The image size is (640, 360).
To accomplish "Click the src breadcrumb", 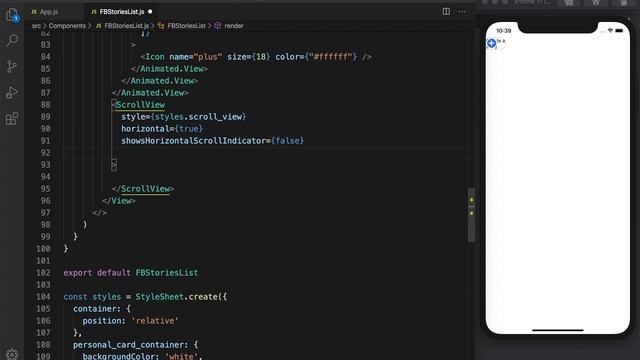I will [x=36, y=26].
